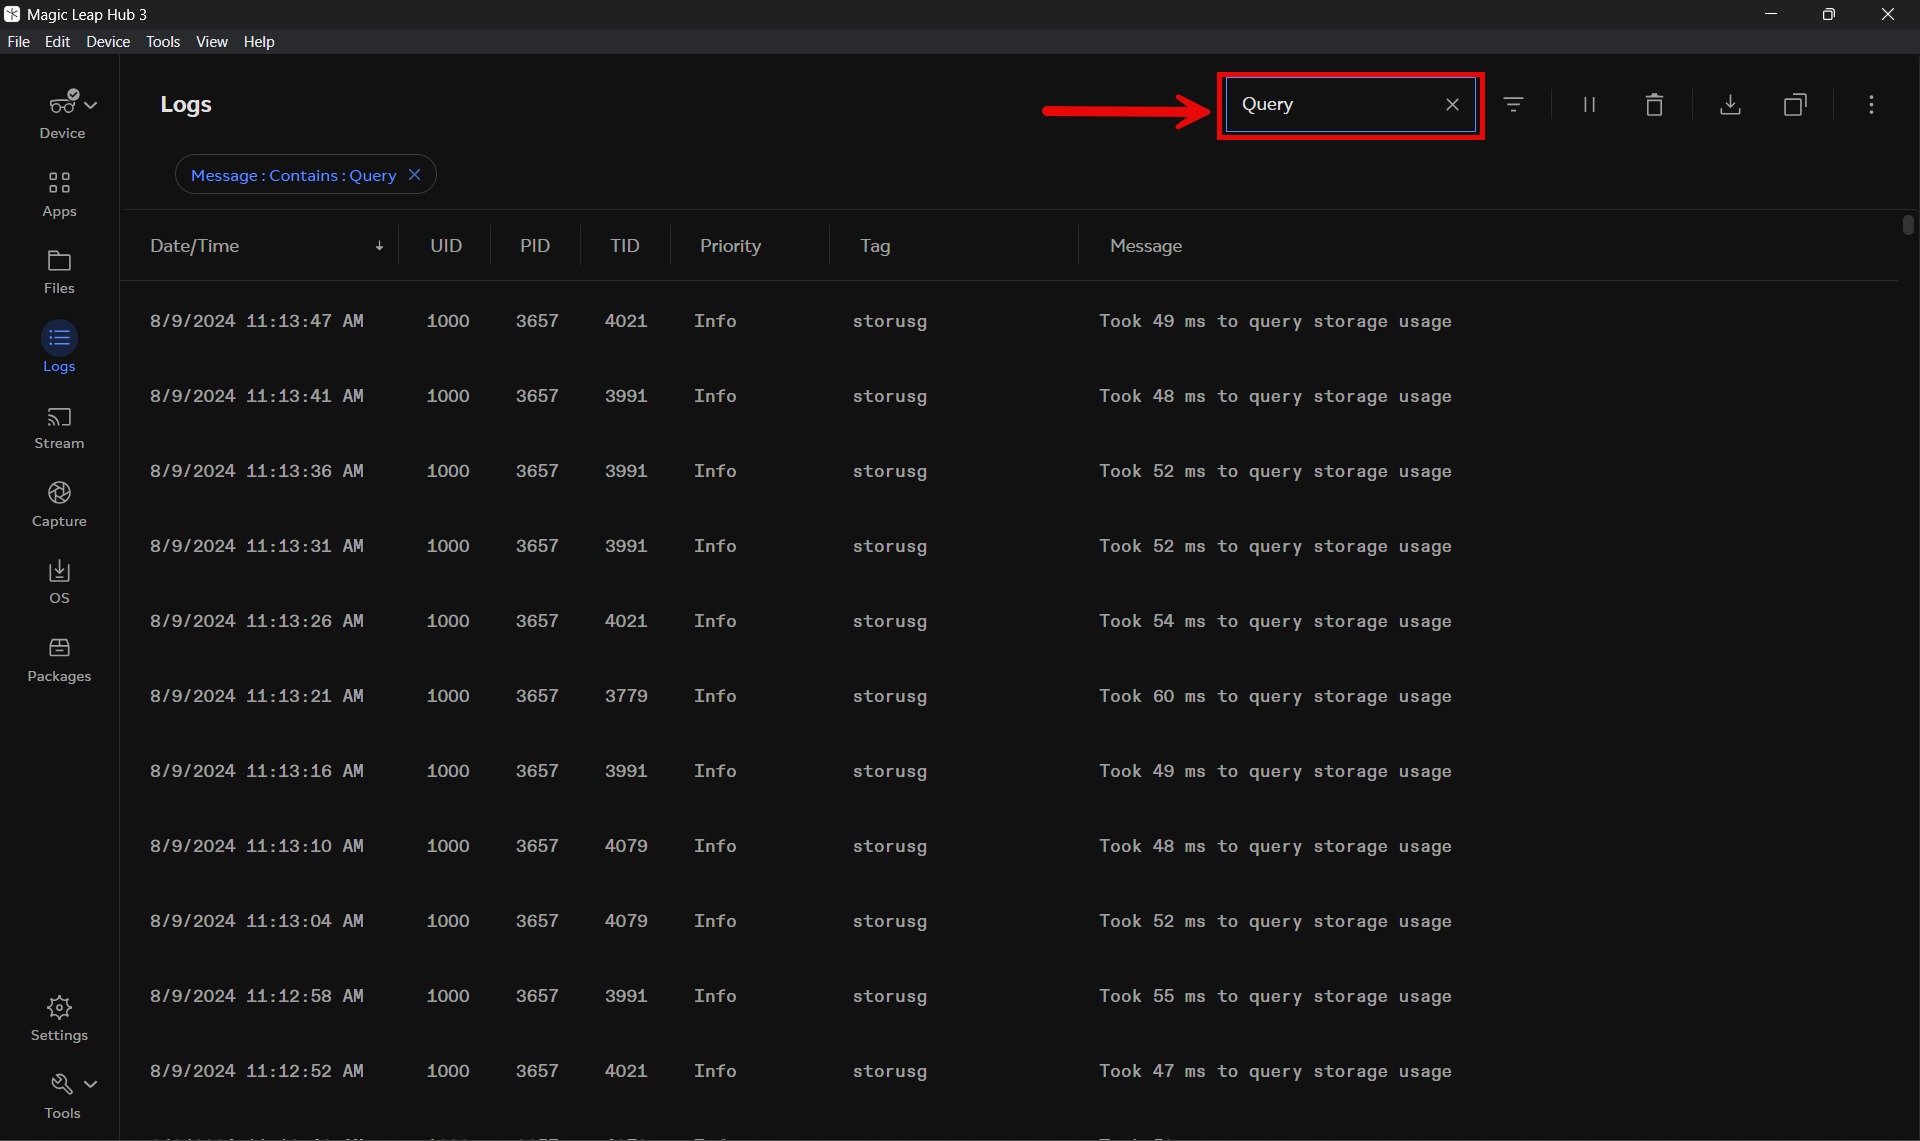Download logs with the save icon
Screen dimensions: 1920x1141
(x=1730, y=104)
